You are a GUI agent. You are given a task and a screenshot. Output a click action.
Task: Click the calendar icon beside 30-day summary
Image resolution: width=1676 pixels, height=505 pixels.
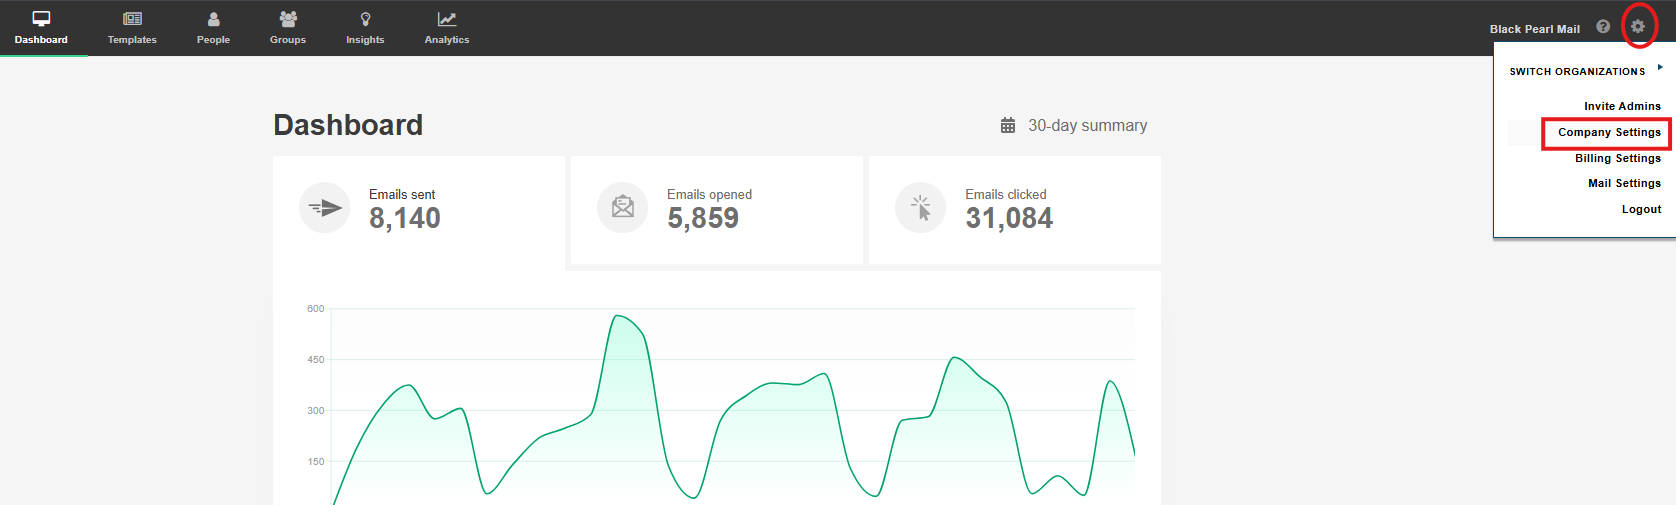(1008, 126)
